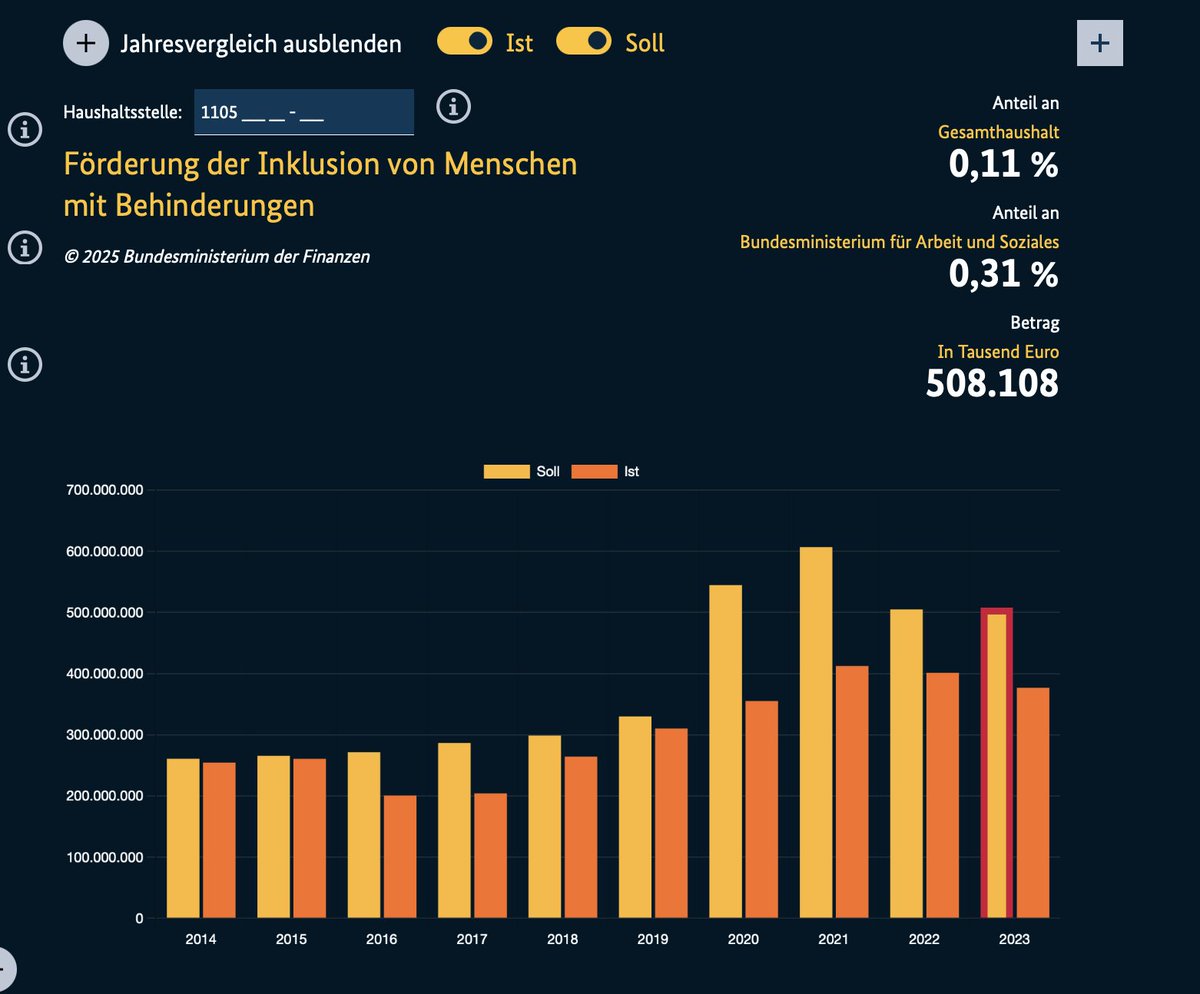The image size is (1200, 994).
Task: Select the 2022 Ist bar
Action: (x=942, y=795)
